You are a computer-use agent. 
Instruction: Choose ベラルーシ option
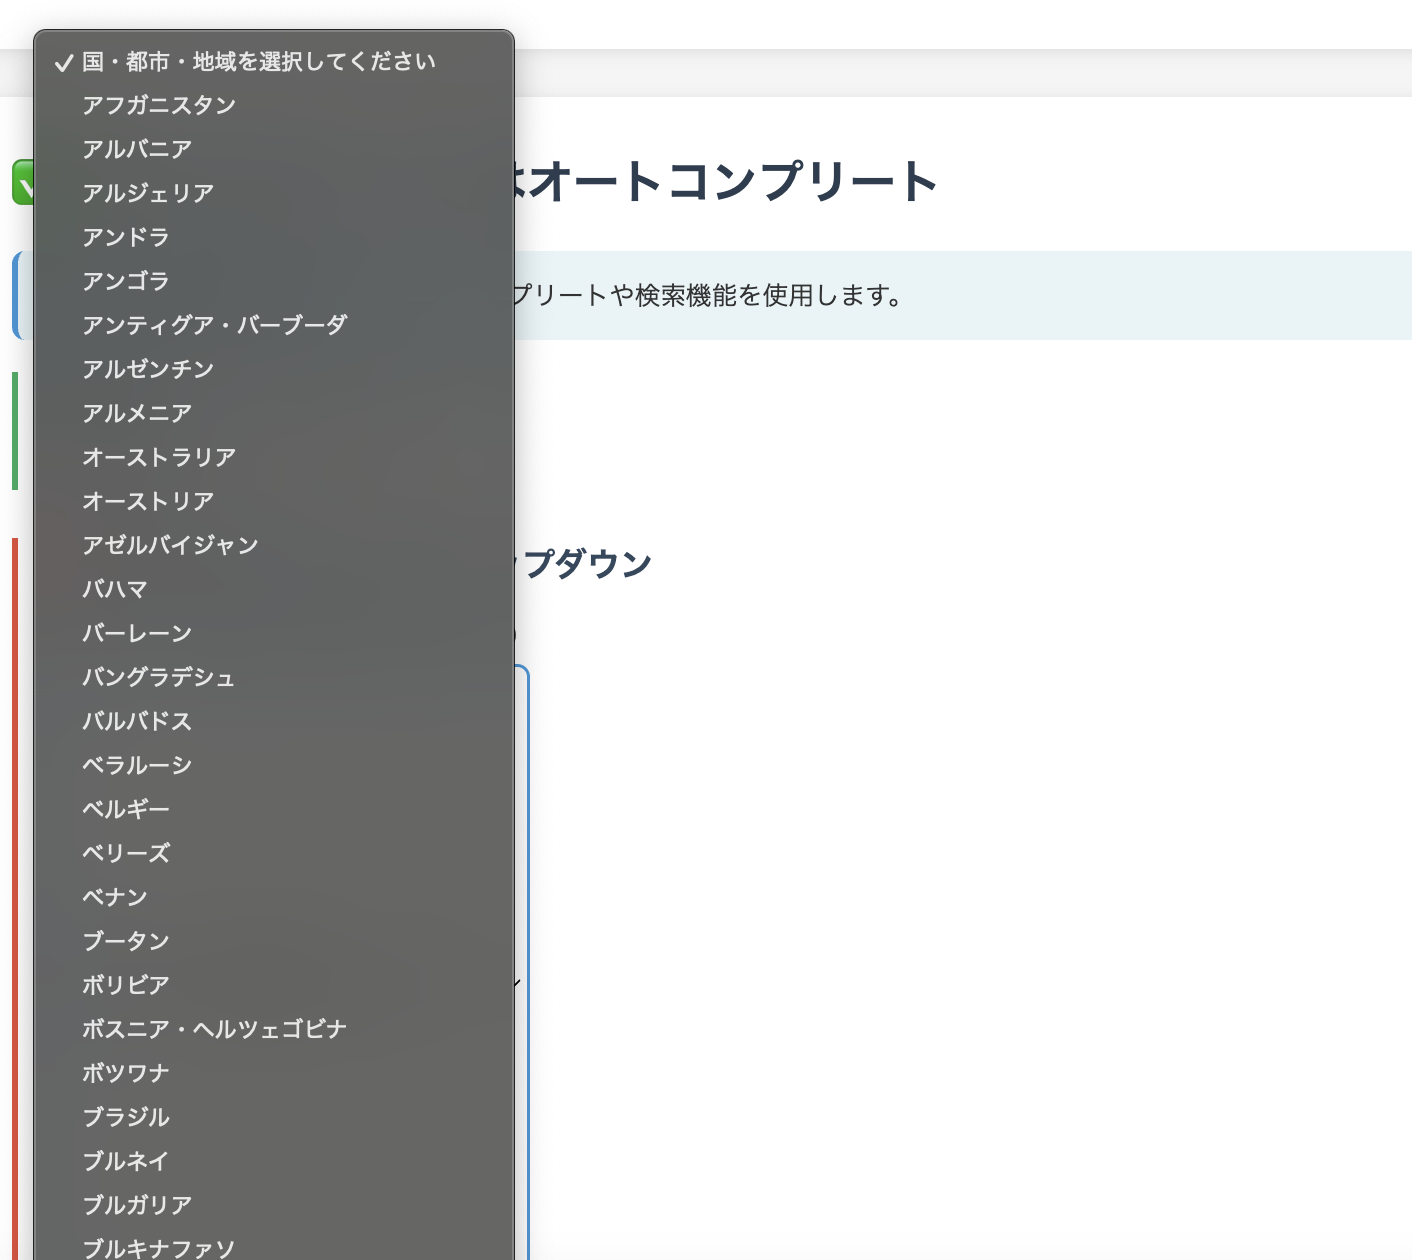coord(274,766)
